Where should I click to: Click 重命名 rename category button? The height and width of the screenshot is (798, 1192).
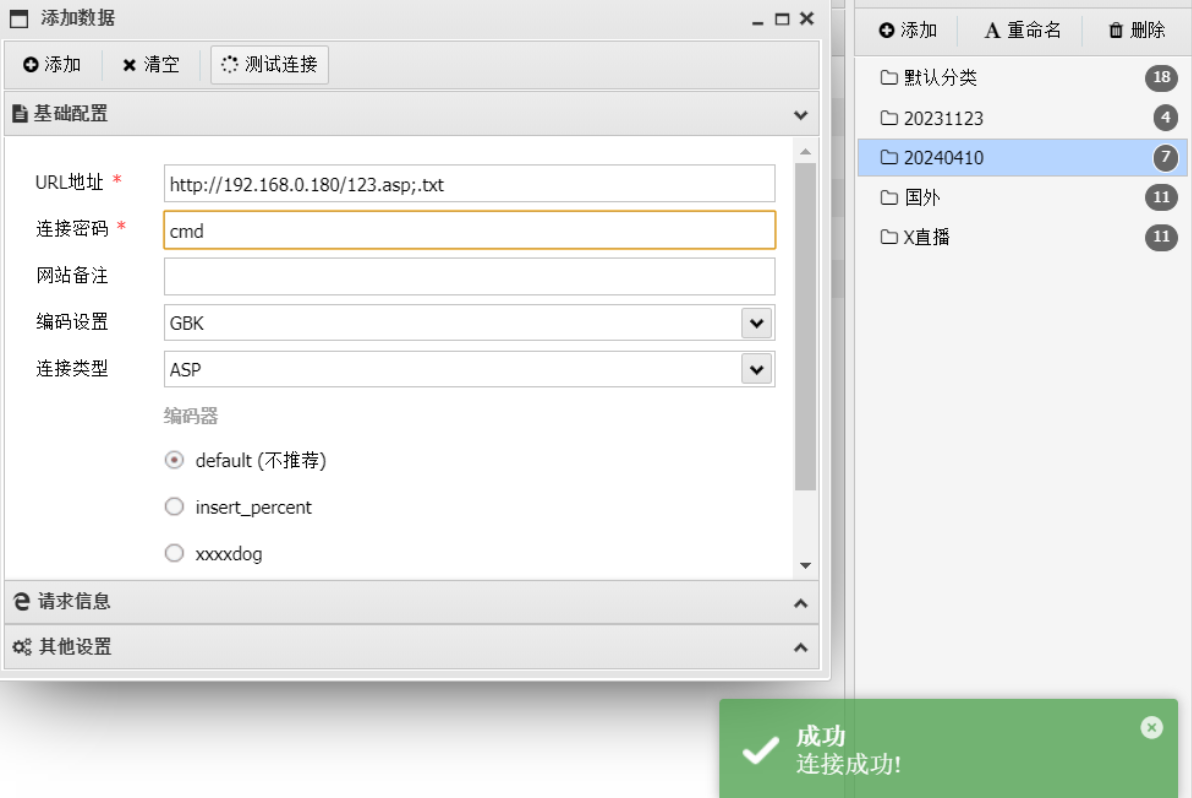pyautogui.click(x=1022, y=30)
